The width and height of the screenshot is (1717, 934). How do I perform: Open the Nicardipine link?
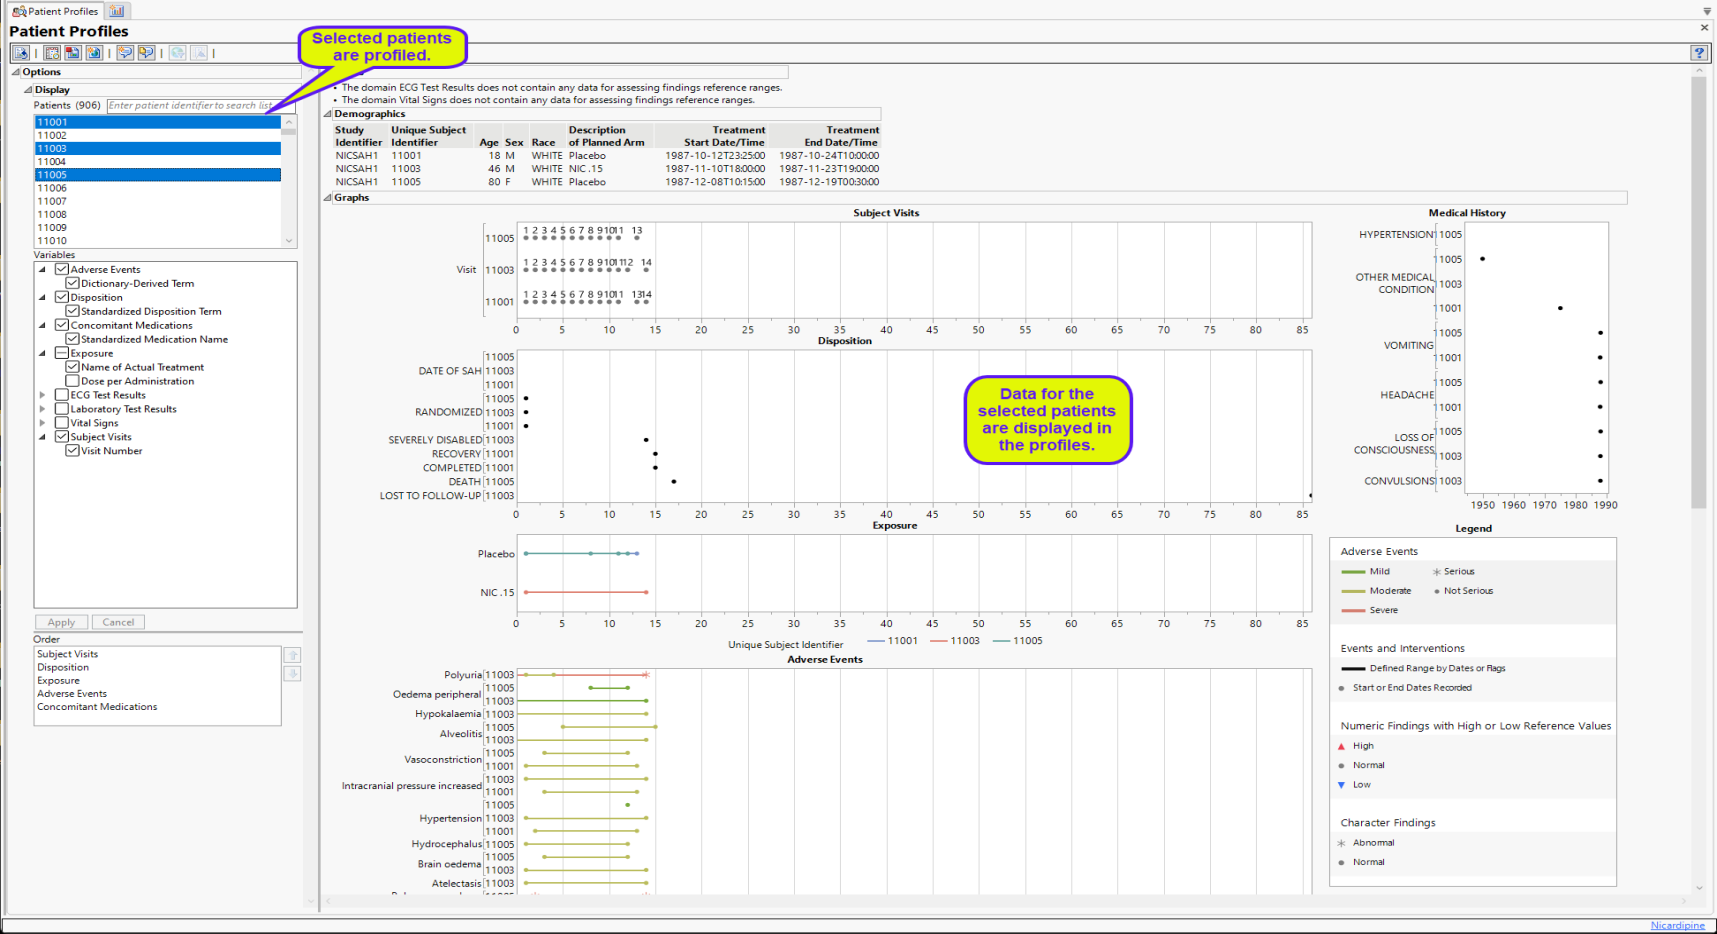(x=1677, y=925)
